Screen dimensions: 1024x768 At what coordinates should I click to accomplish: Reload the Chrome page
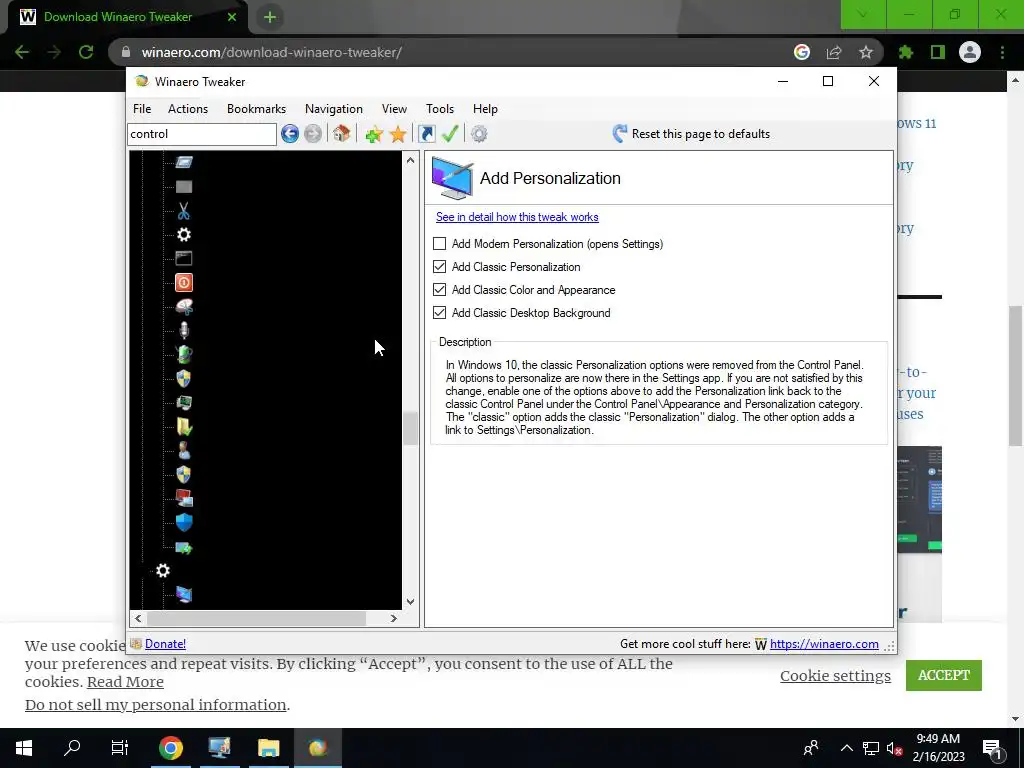pos(86,52)
